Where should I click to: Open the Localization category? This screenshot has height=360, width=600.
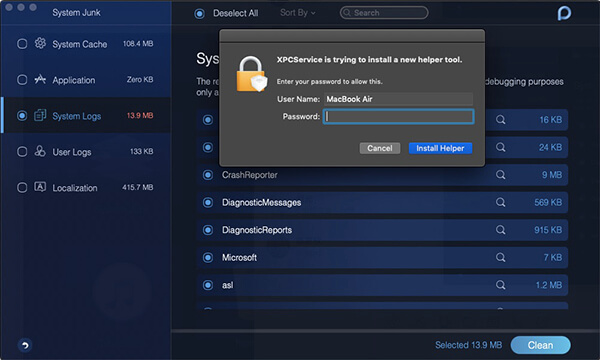pos(86,187)
